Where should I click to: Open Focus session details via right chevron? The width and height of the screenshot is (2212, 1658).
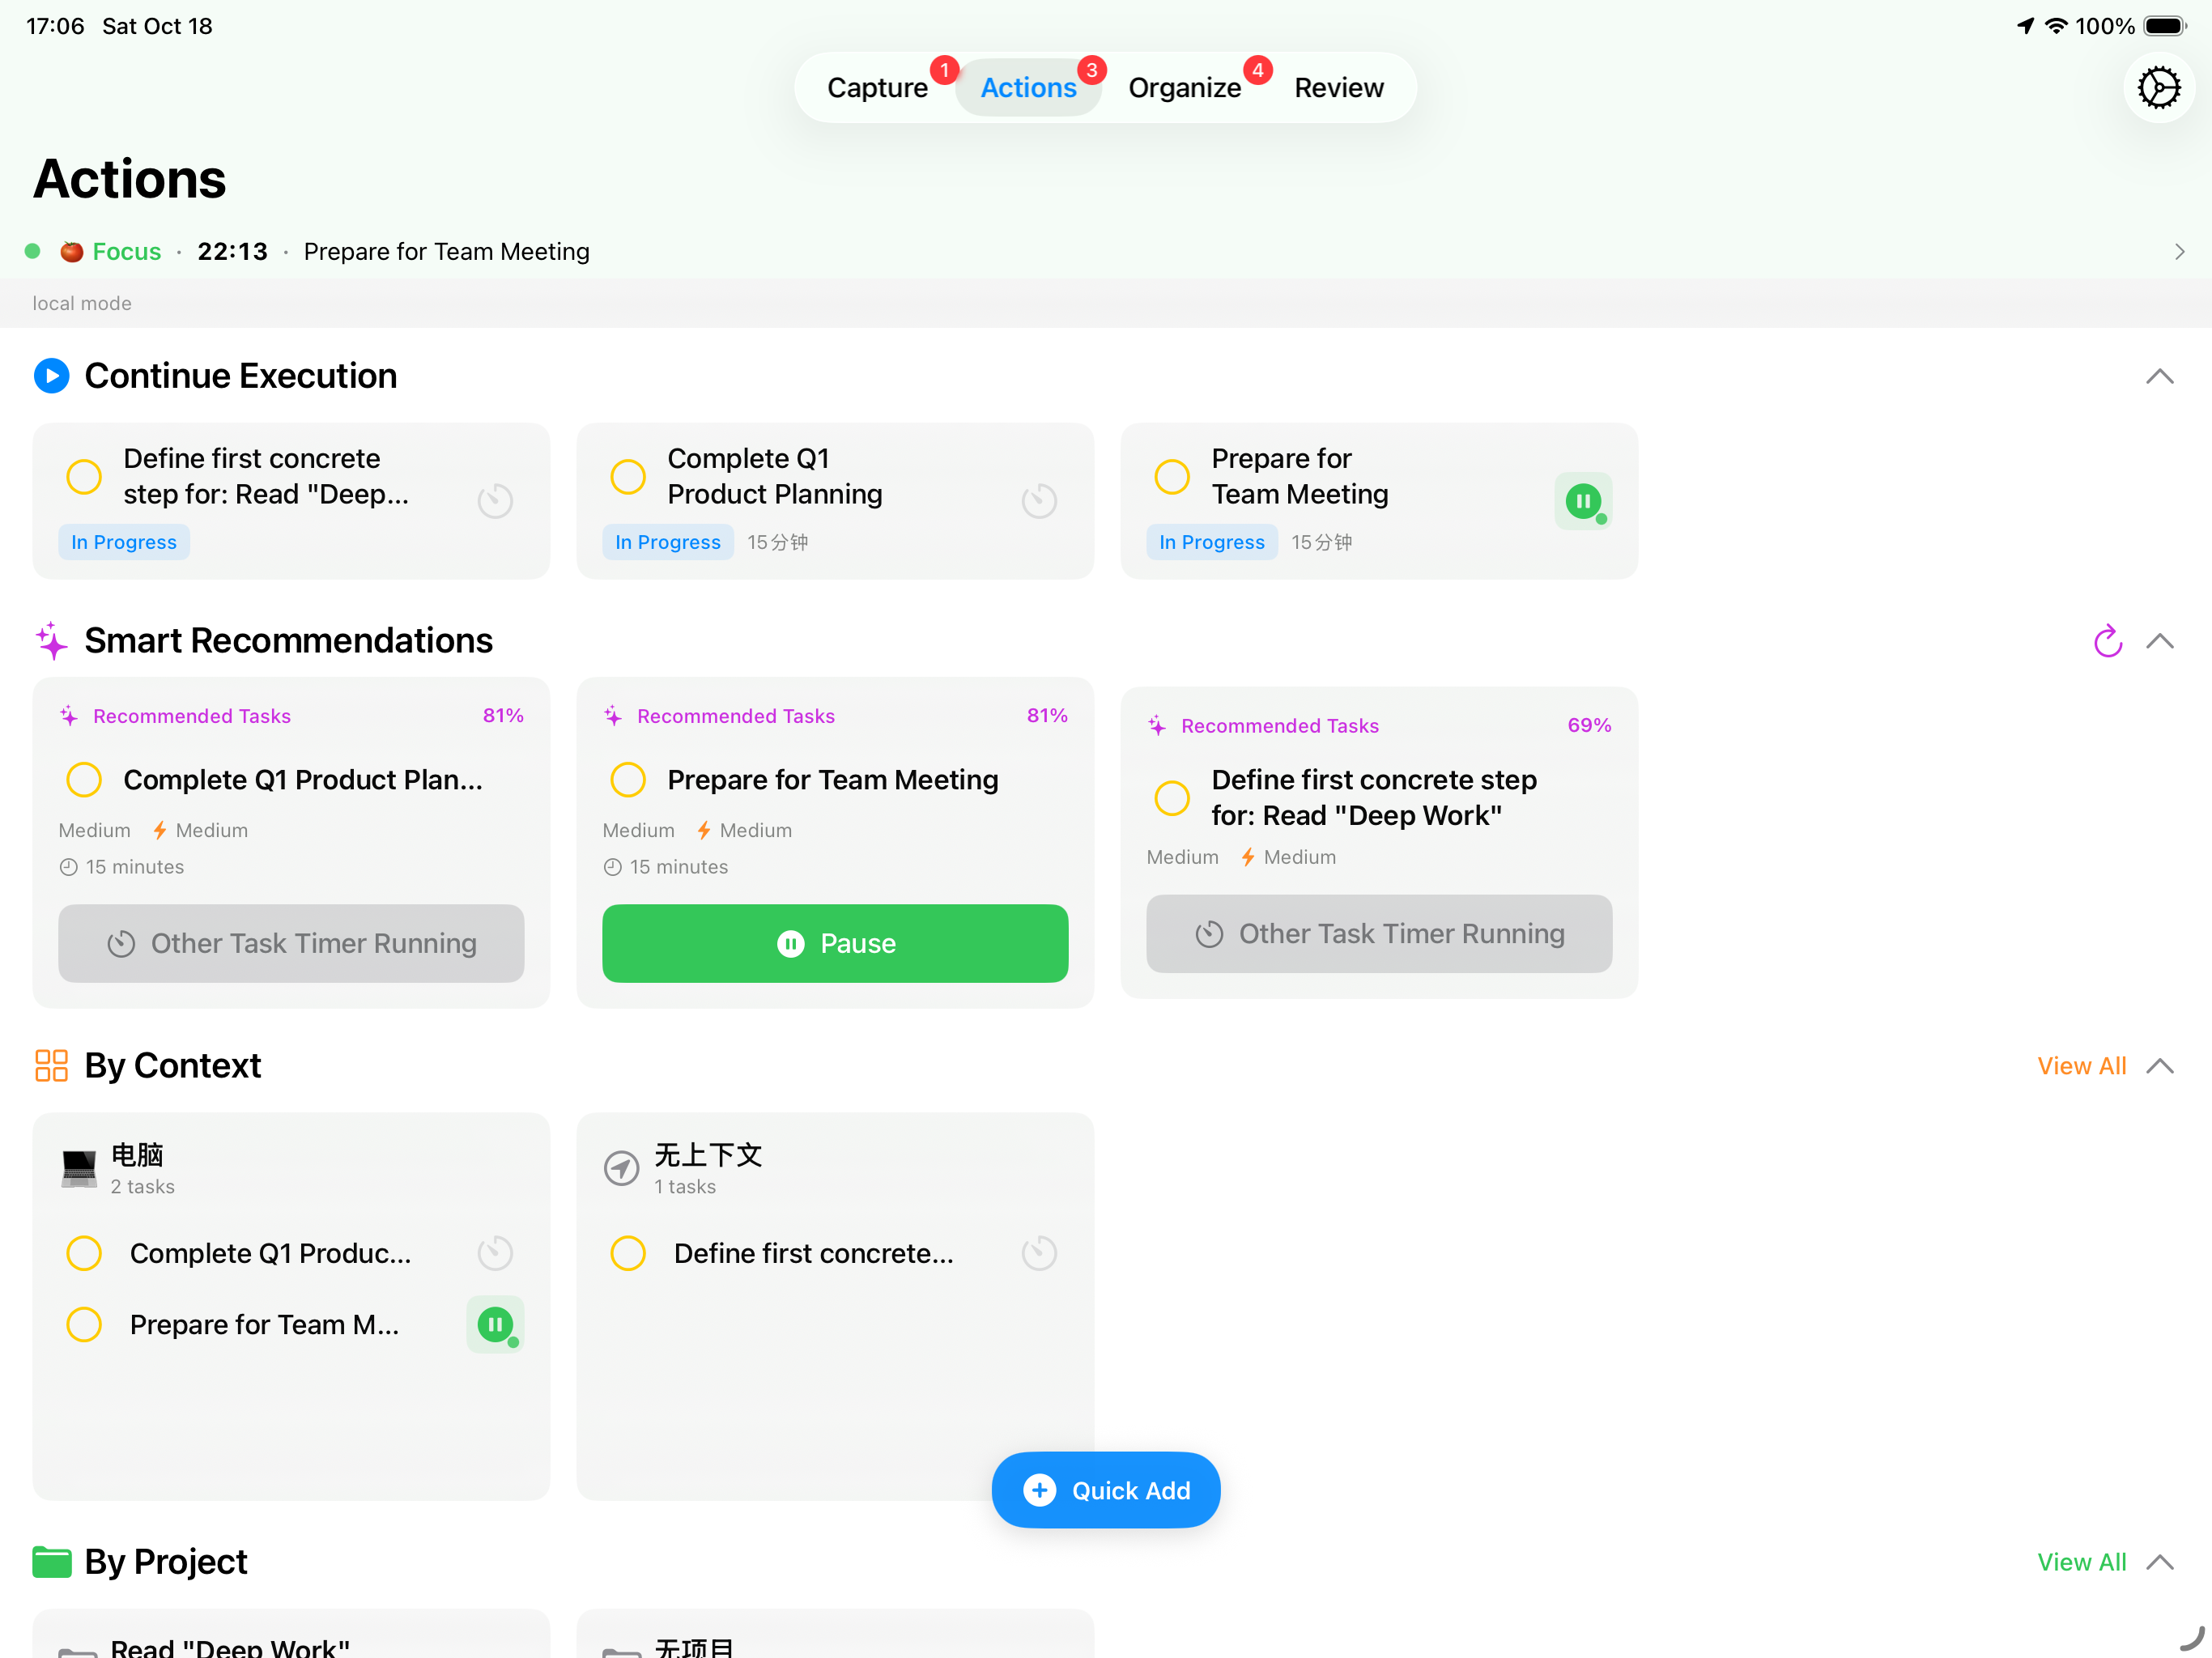2179,251
